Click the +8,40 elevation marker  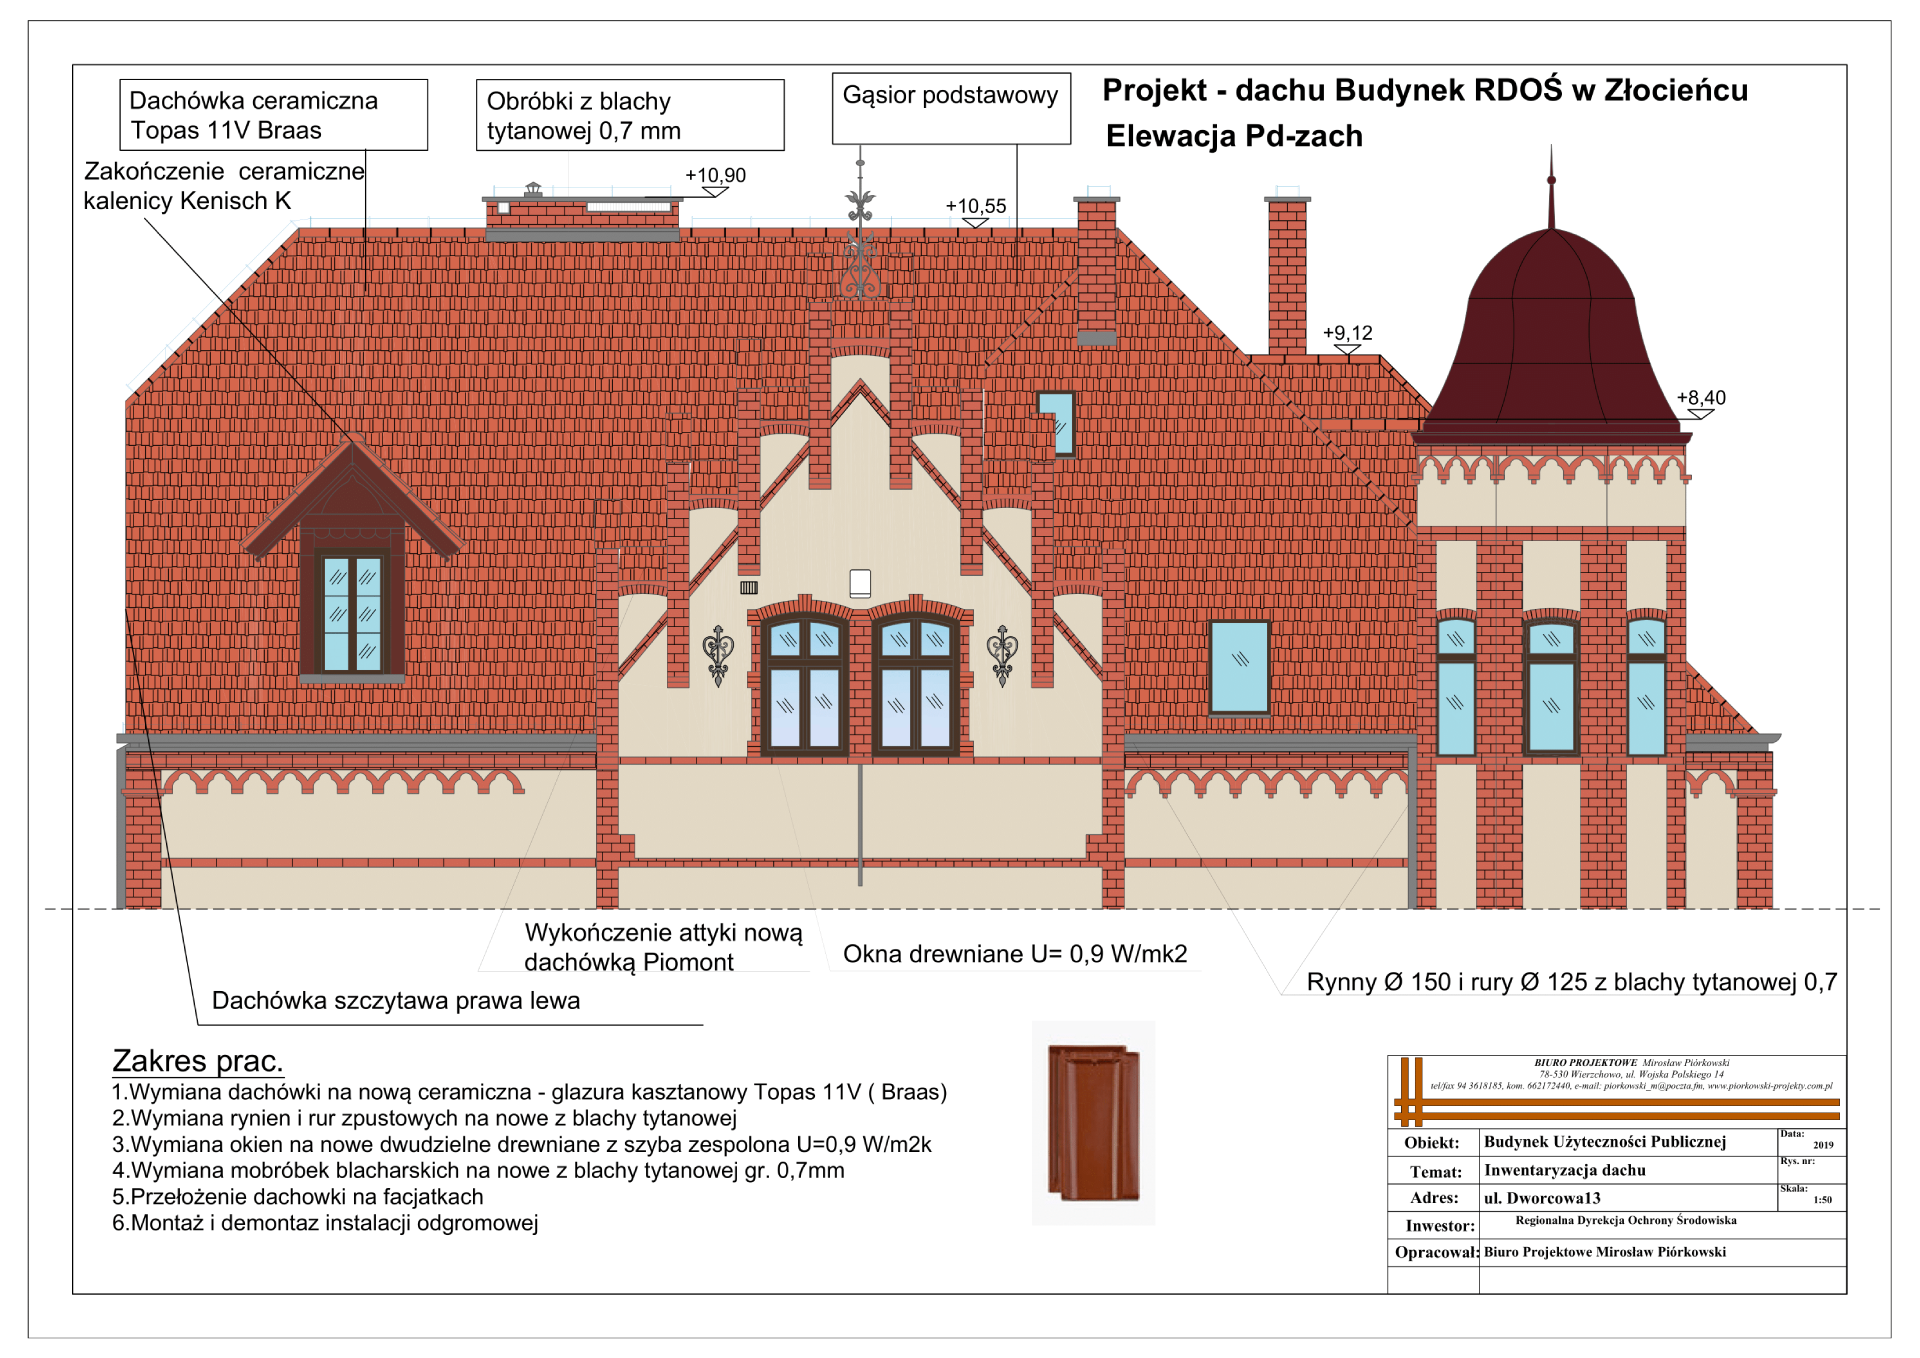tap(1700, 400)
